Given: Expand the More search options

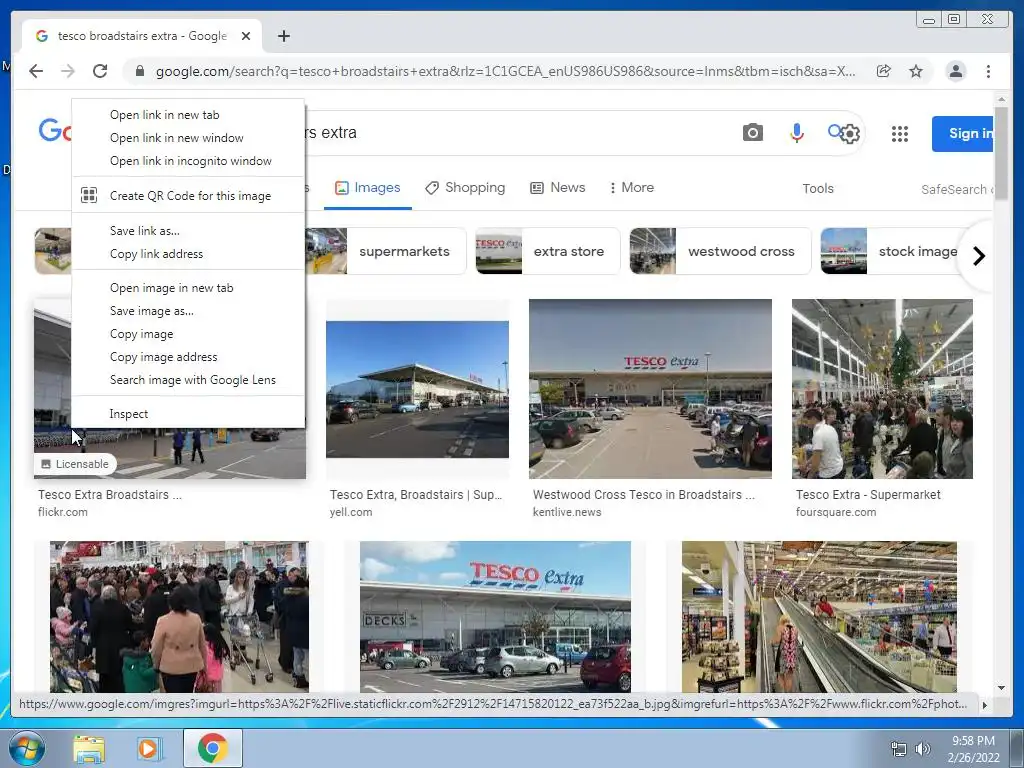Looking at the screenshot, I should pos(632,188).
